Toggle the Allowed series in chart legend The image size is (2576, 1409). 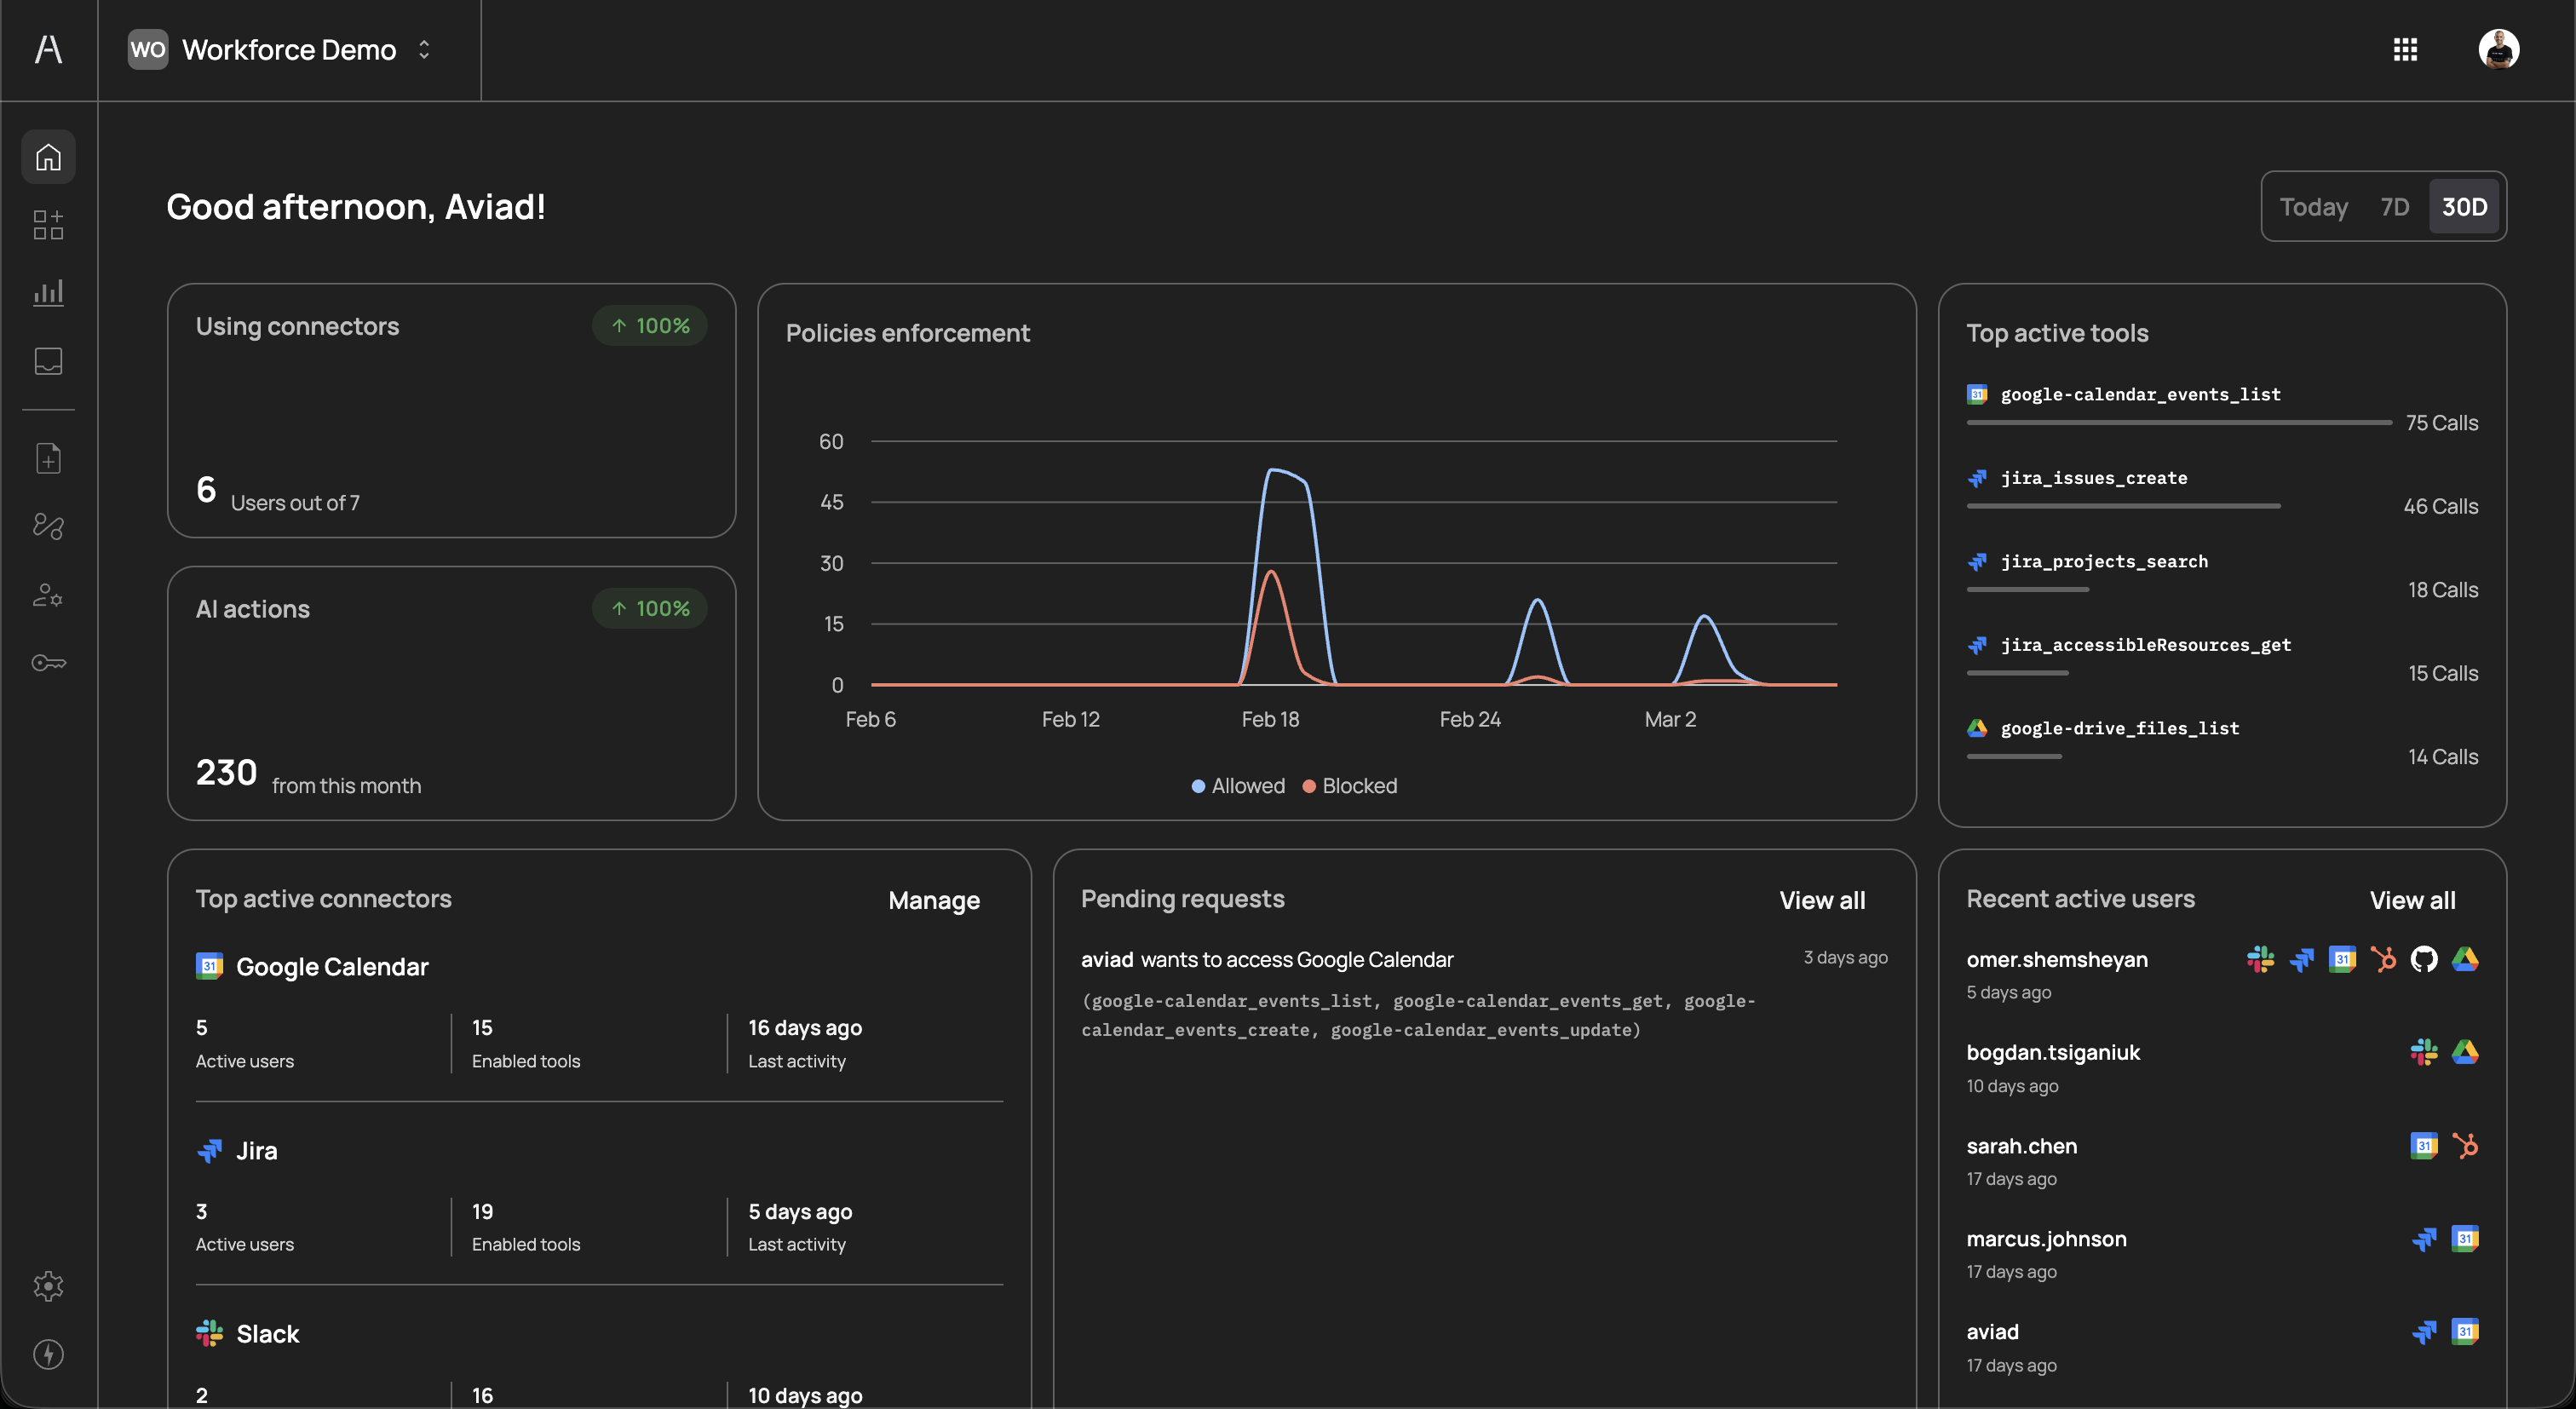click(x=1238, y=786)
